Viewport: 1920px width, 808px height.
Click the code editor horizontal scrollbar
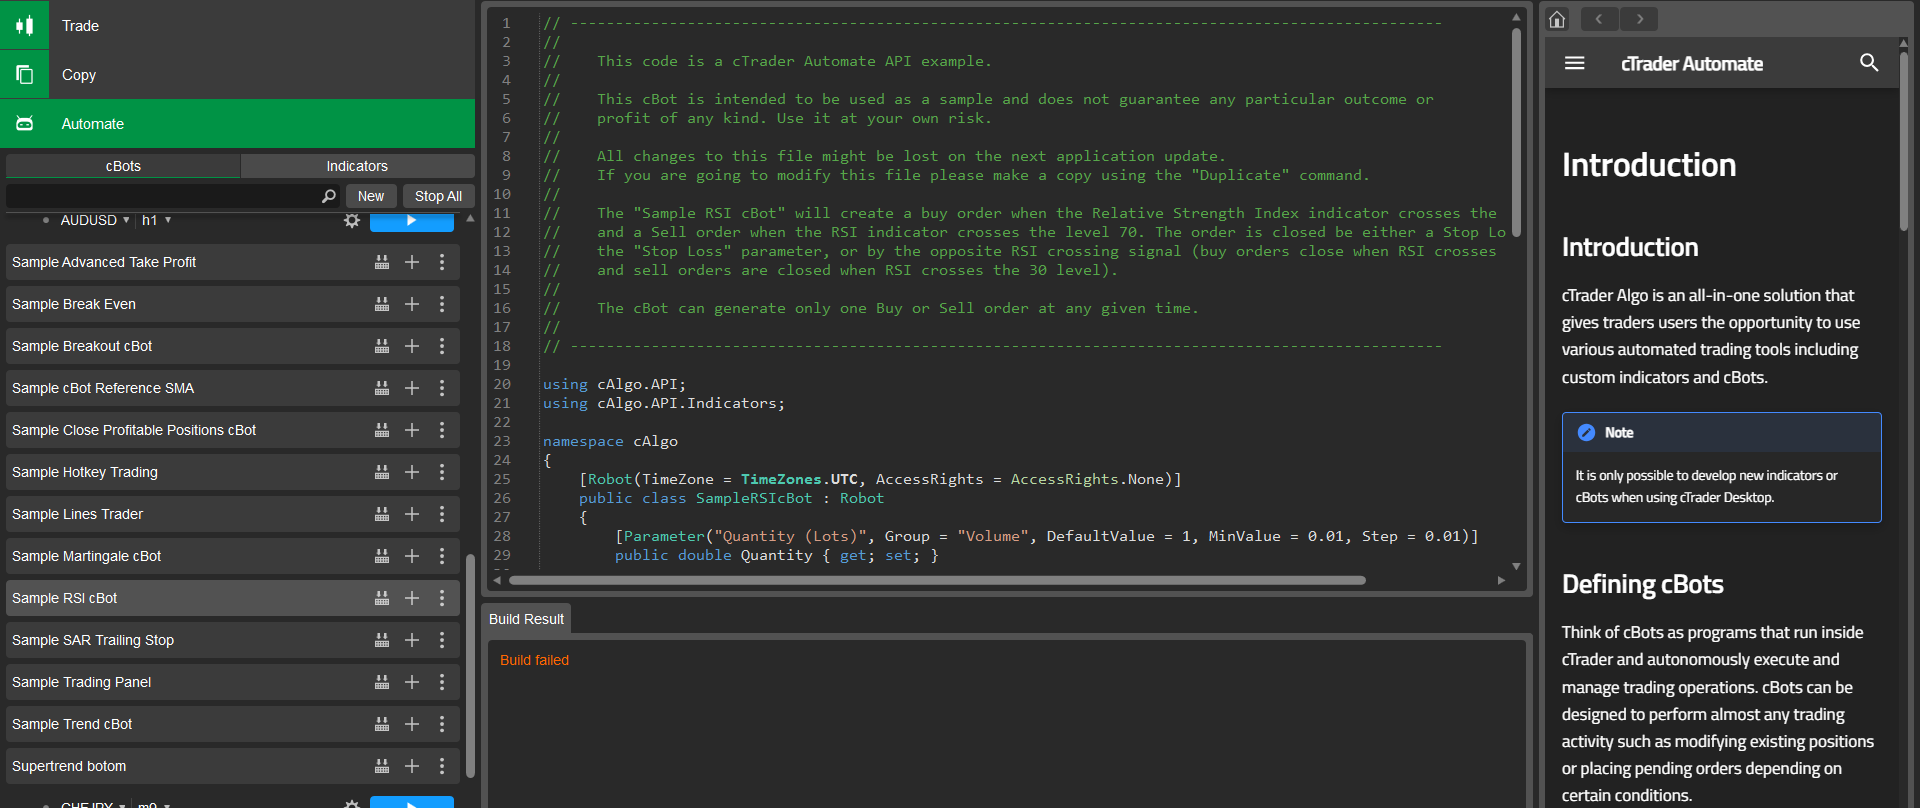click(x=937, y=580)
